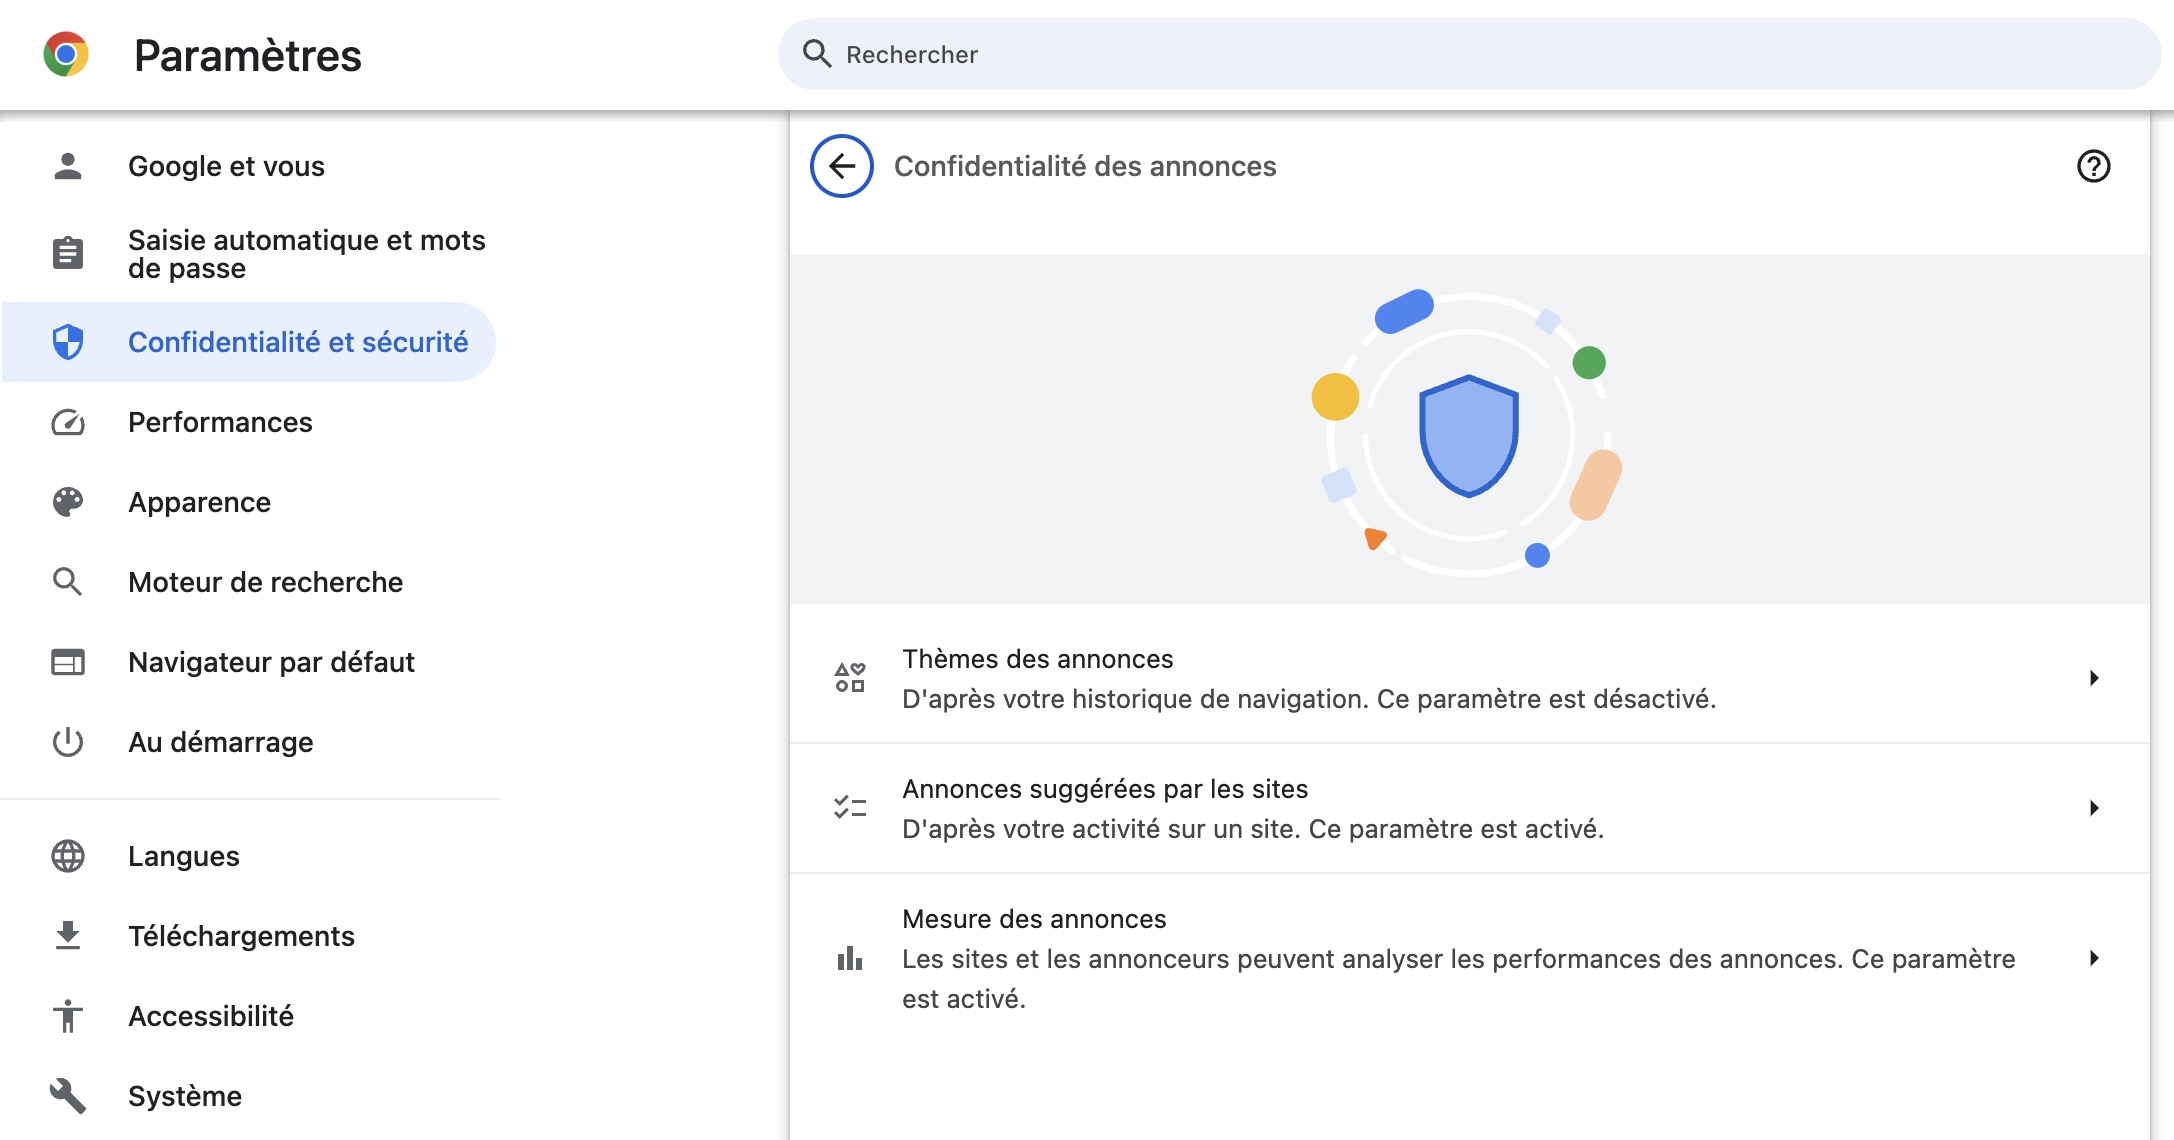Click the Apparence palette icon
Screen dimensions: 2174x1140
coord(68,502)
